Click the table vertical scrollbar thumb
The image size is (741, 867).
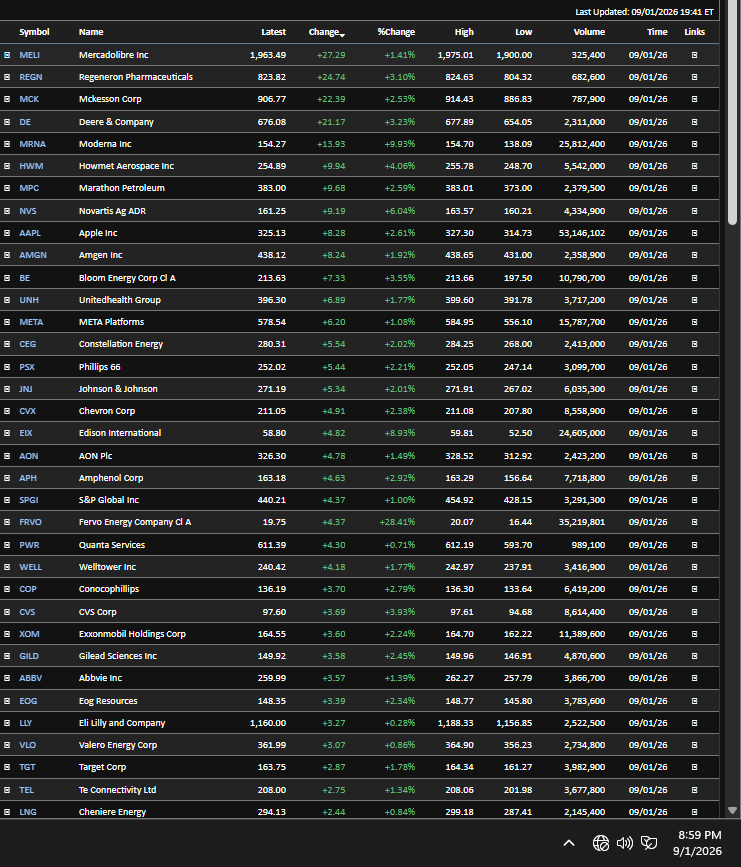click(x=733, y=113)
